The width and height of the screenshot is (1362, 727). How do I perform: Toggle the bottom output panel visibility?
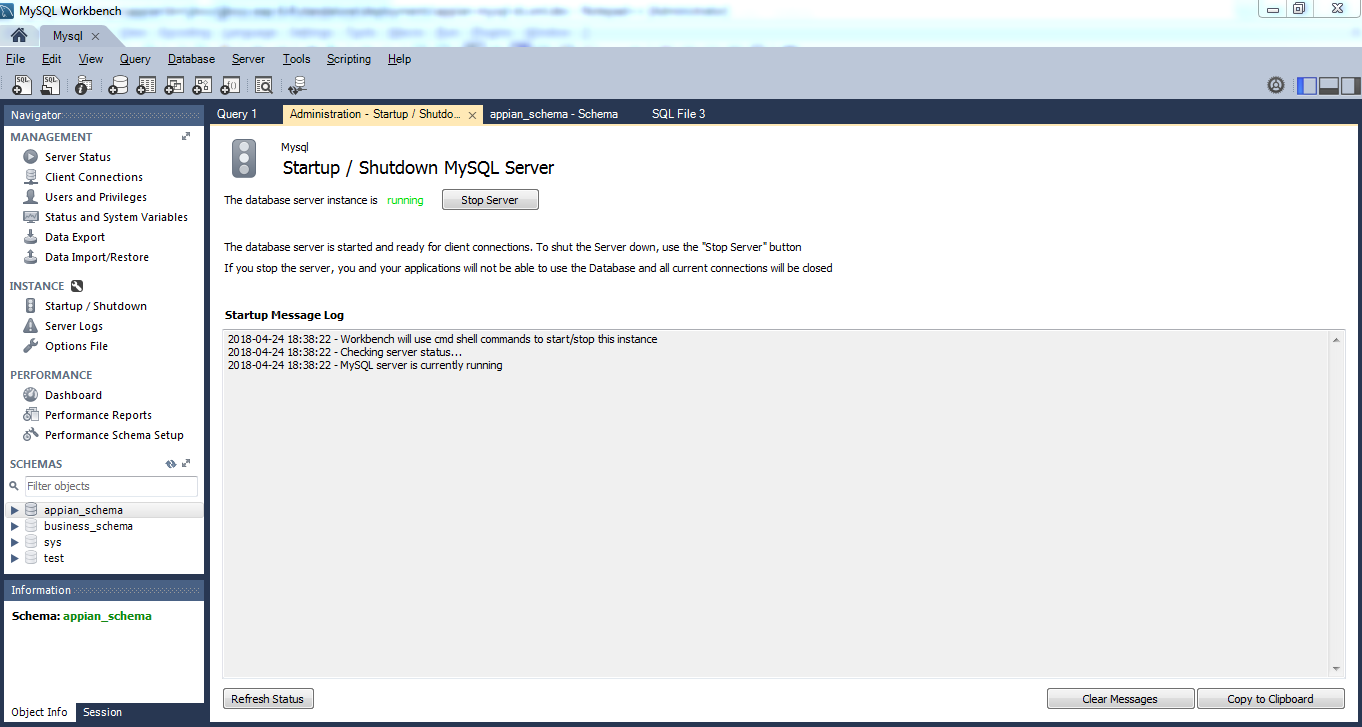coord(1329,85)
